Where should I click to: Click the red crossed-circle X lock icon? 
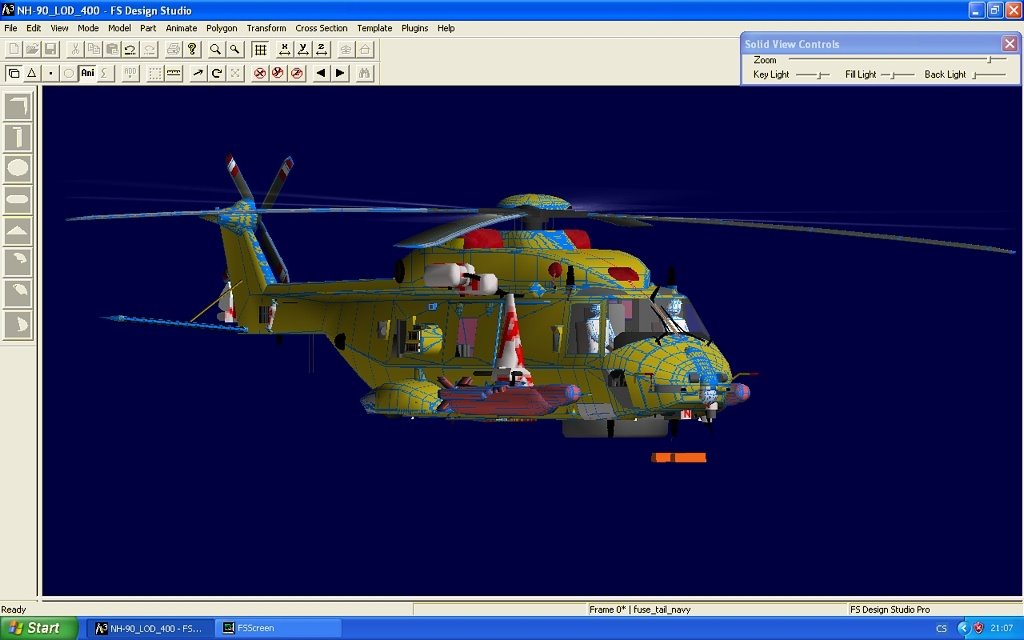(x=260, y=73)
